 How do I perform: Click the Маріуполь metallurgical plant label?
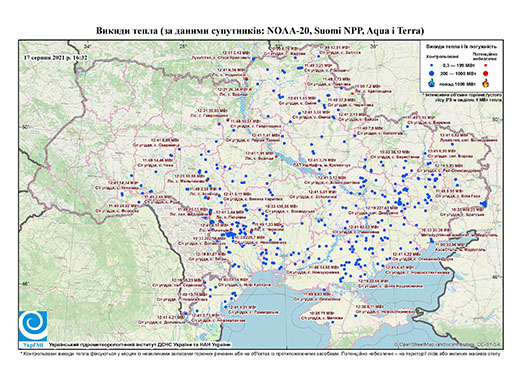click(460, 235)
